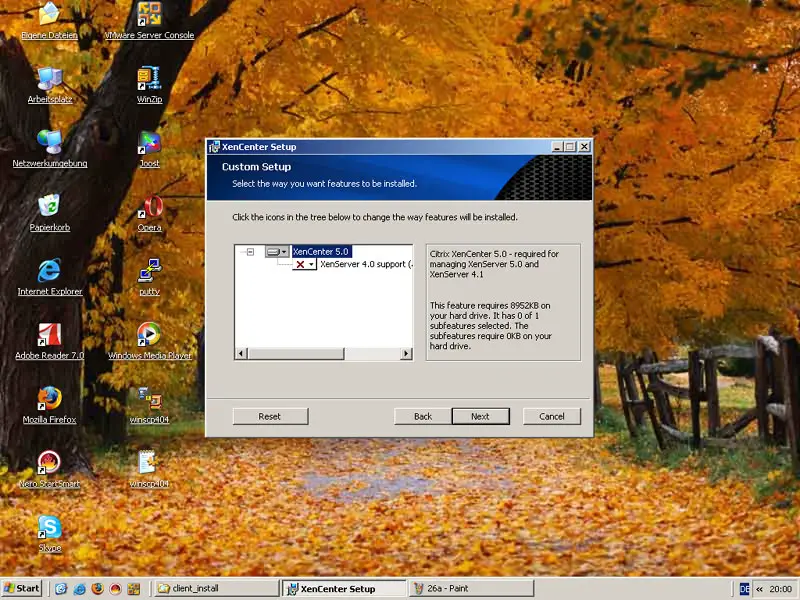This screenshot has width=800, height=600.
Task: Click the feature tree scrollbar right arrow
Action: 406,353
